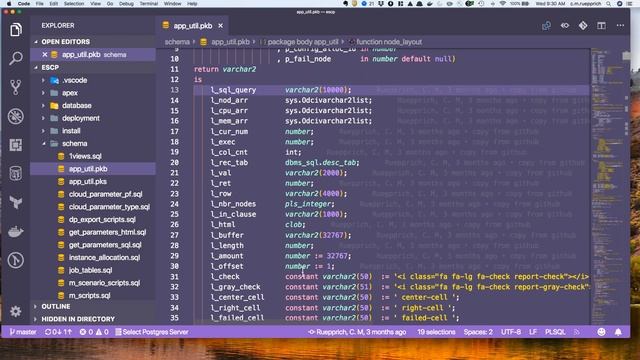Change indentation via Spaces: 2

click(x=478, y=332)
